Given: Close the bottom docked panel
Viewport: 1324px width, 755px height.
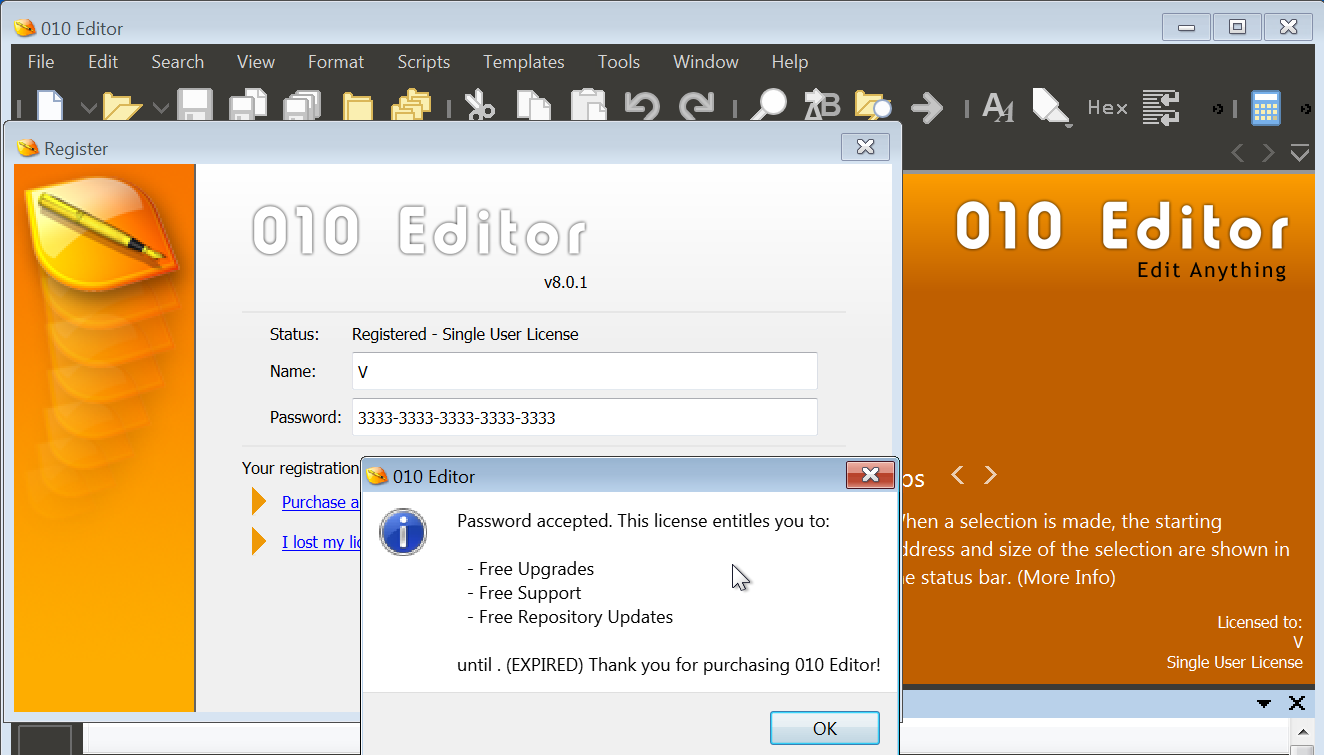Looking at the screenshot, I should pyautogui.click(x=1297, y=703).
